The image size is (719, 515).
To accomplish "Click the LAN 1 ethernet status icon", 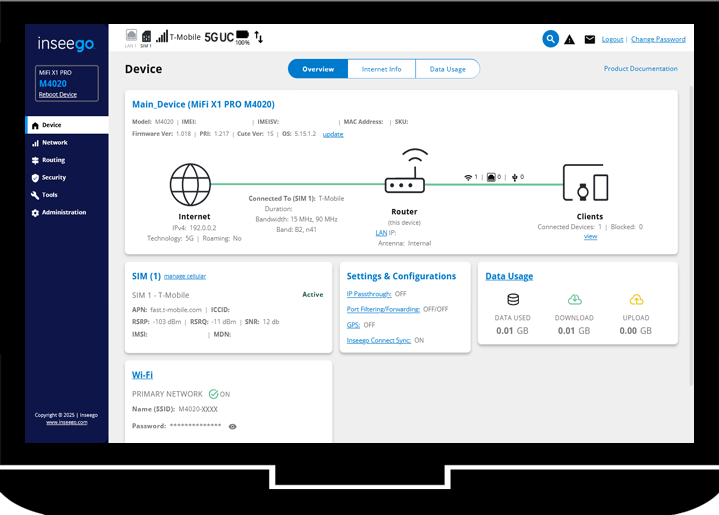I will (x=131, y=35).
